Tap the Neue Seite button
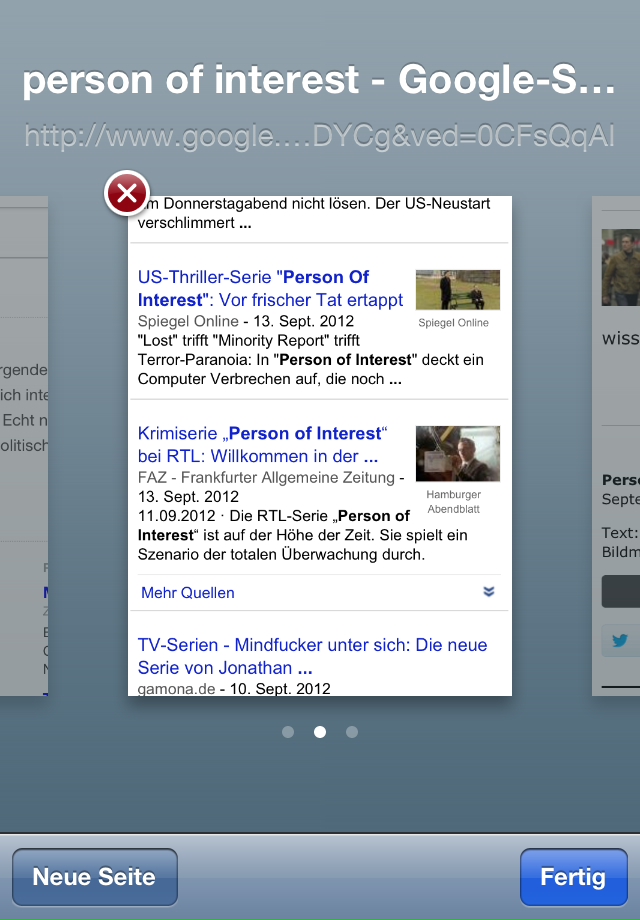Viewport: 640px width, 920px height. pyautogui.click(x=95, y=877)
